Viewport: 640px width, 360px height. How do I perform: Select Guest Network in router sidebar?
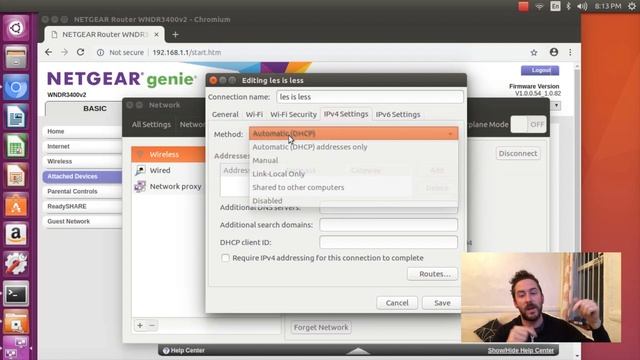tap(82, 221)
